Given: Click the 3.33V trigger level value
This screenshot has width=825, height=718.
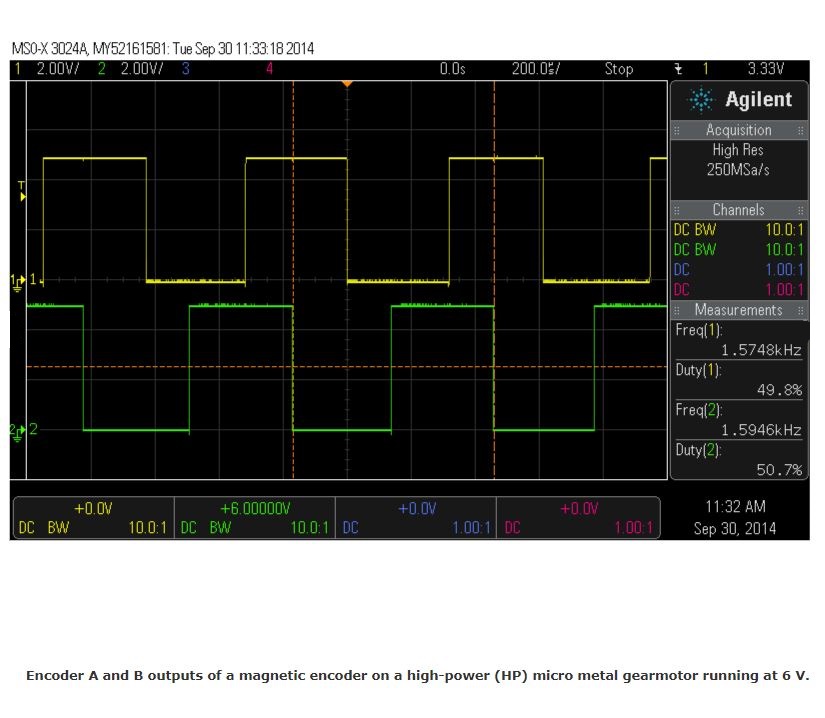Looking at the screenshot, I should click(765, 69).
